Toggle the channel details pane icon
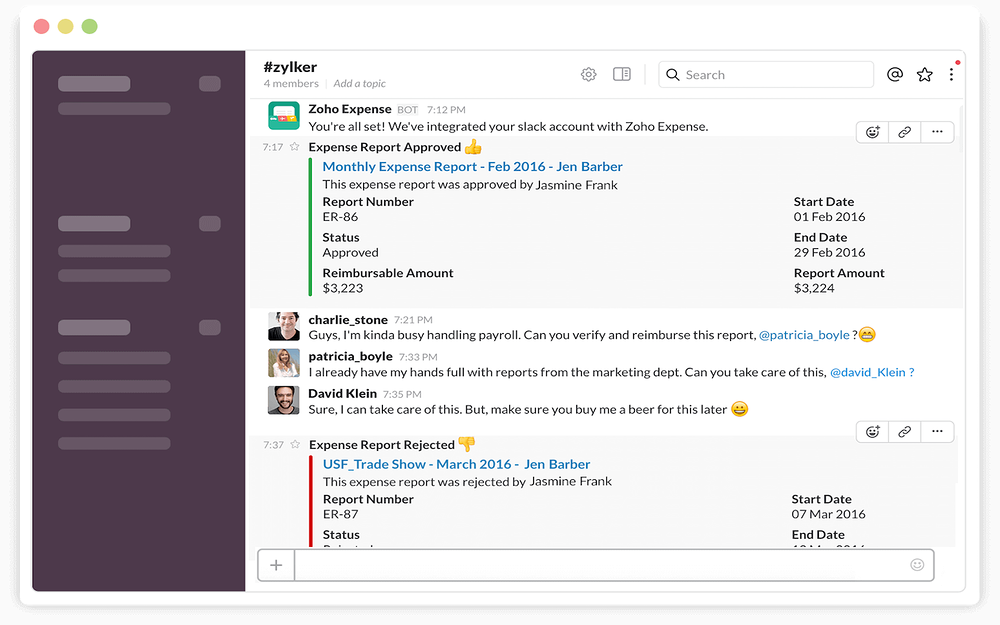This screenshot has height=625, width=1000. (x=622, y=75)
